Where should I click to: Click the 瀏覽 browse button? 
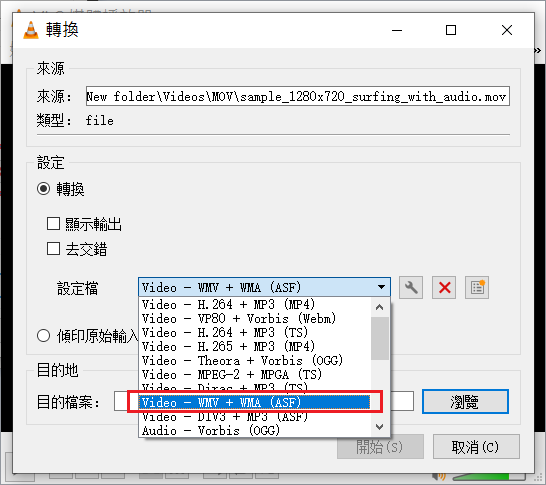point(465,401)
